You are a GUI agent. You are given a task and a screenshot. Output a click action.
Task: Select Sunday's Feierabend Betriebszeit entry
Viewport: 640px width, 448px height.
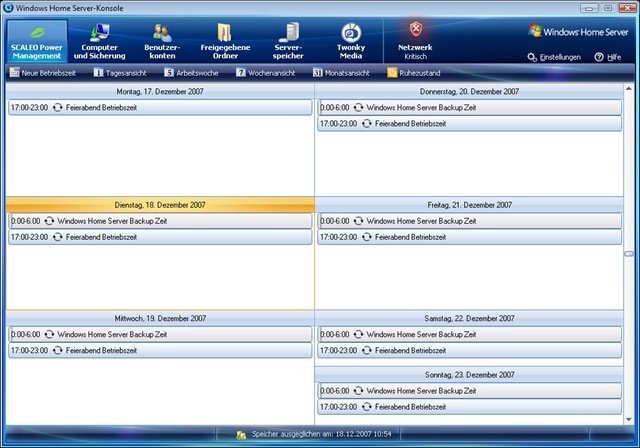[x=469, y=407]
